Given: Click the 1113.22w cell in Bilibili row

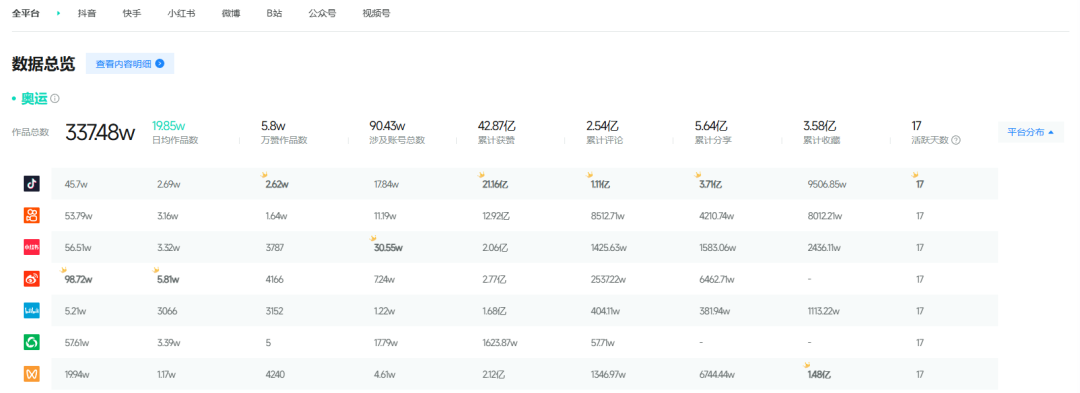Looking at the screenshot, I should 824,311.
